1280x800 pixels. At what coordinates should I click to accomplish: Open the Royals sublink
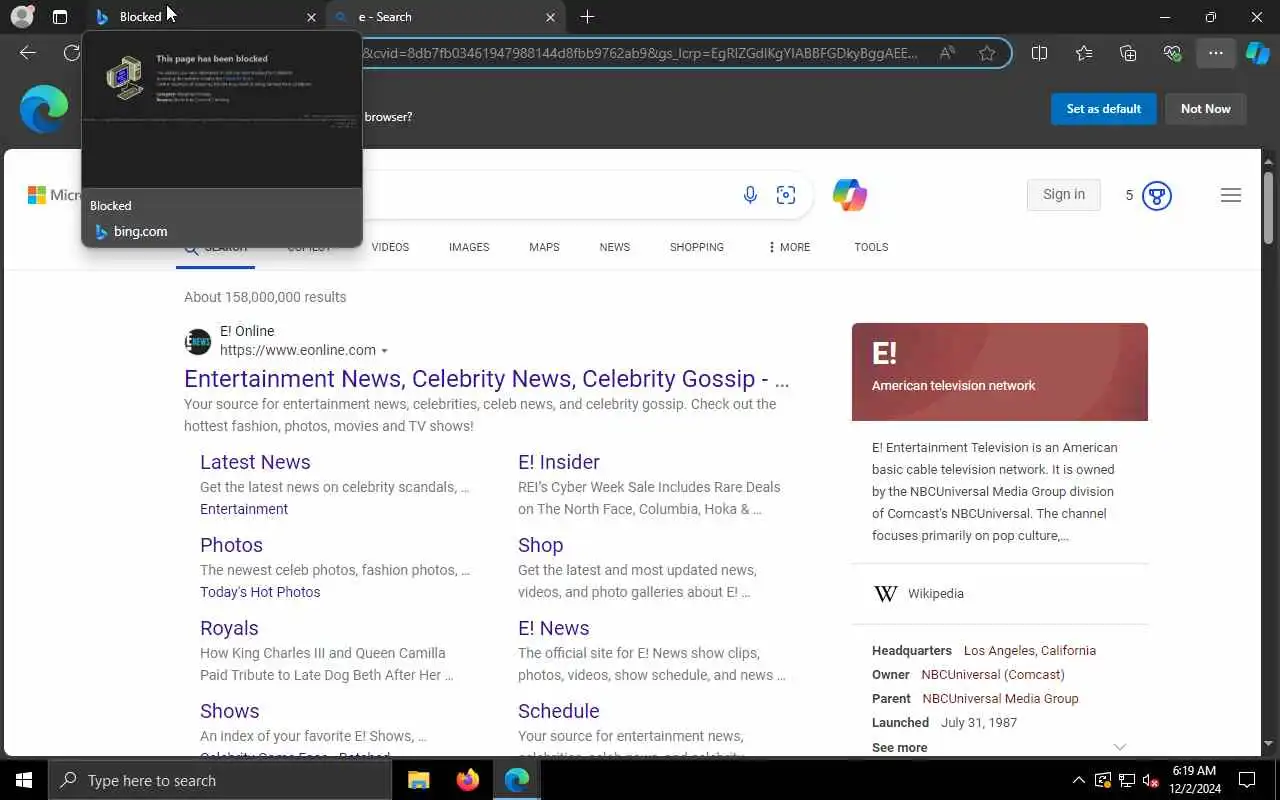(x=229, y=628)
